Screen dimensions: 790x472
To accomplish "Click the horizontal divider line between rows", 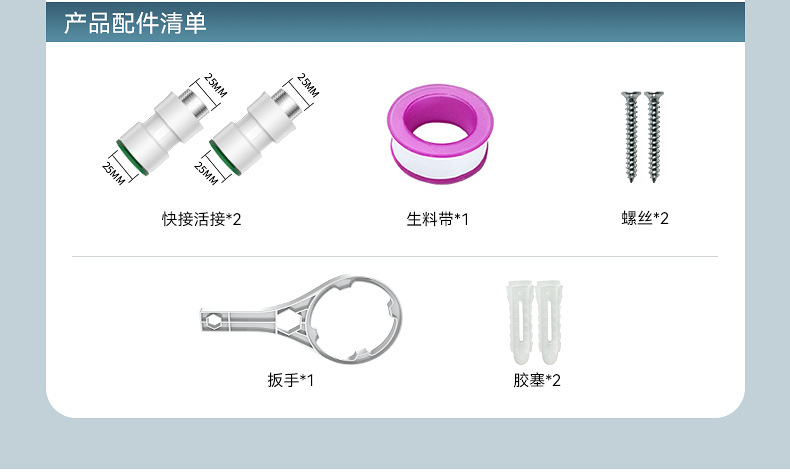I will tap(395, 256).
